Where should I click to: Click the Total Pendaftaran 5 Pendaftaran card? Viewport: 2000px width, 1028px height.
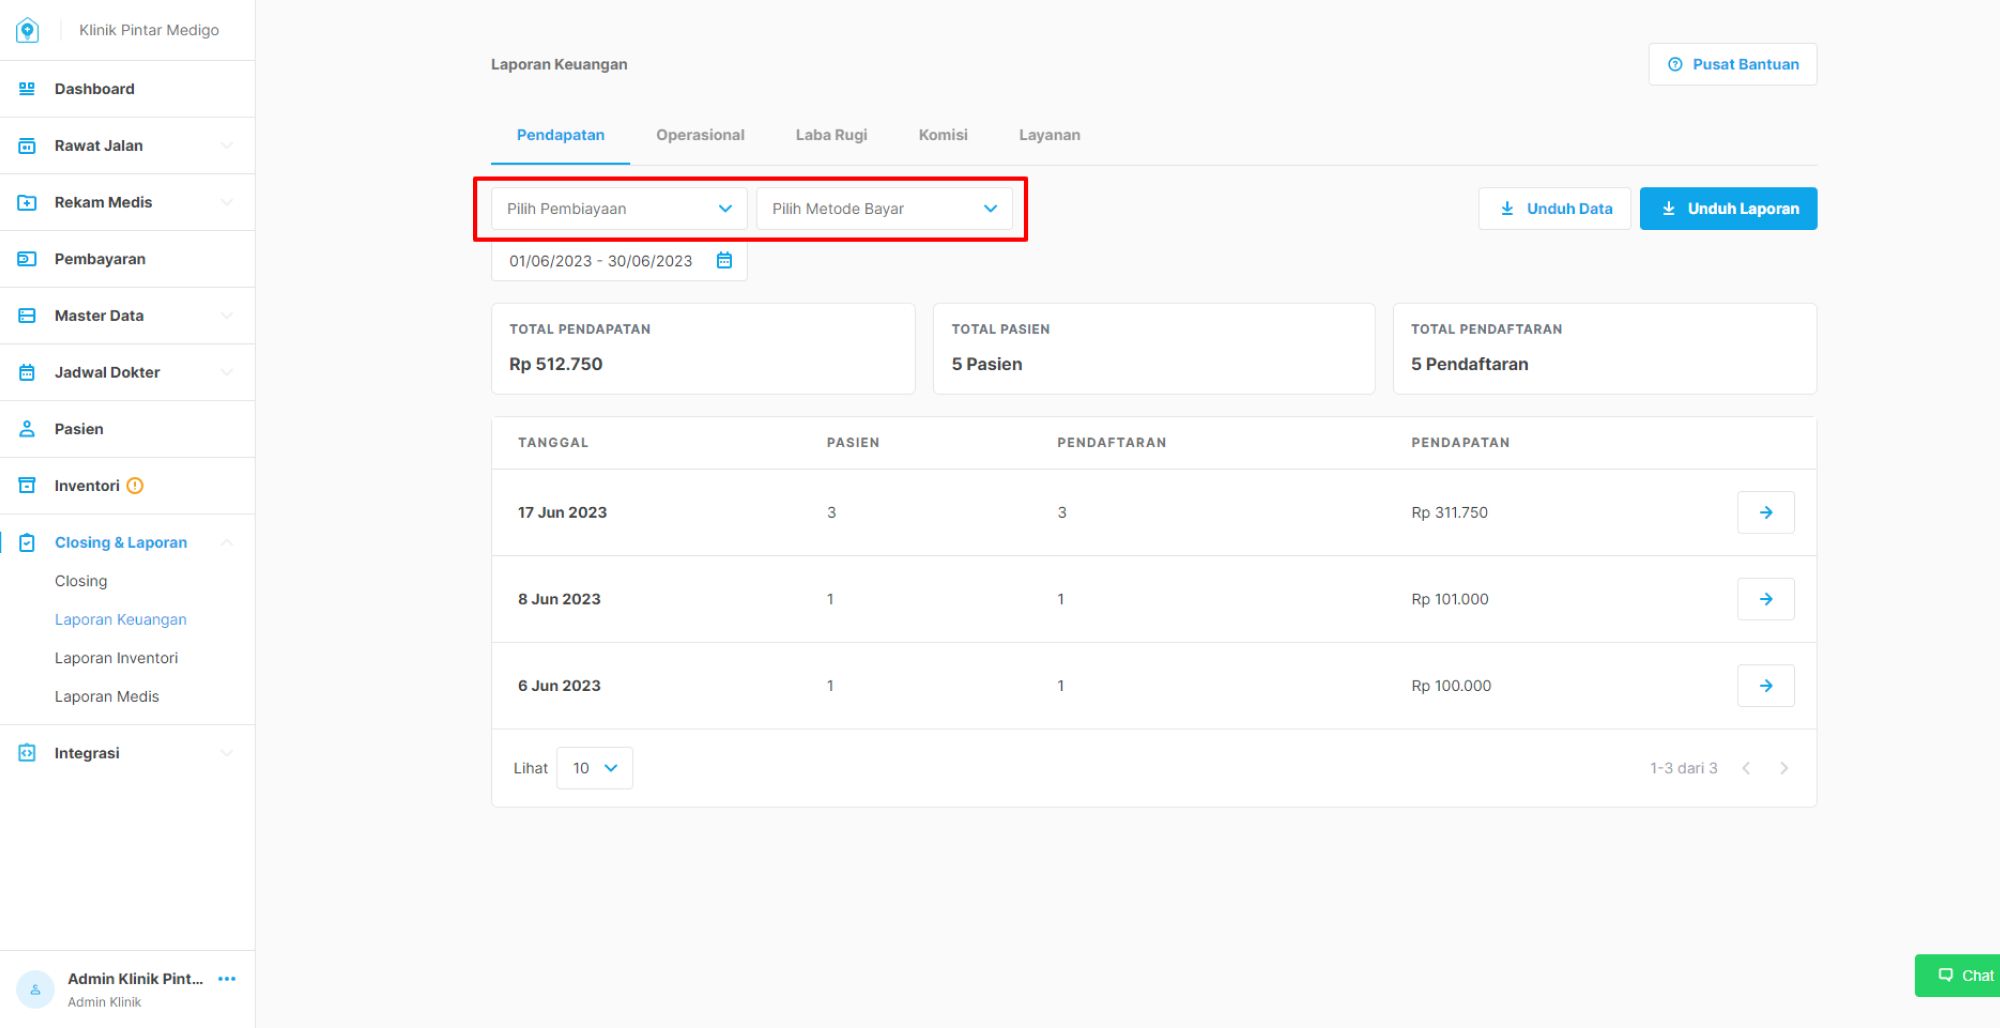(x=1605, y=349)
